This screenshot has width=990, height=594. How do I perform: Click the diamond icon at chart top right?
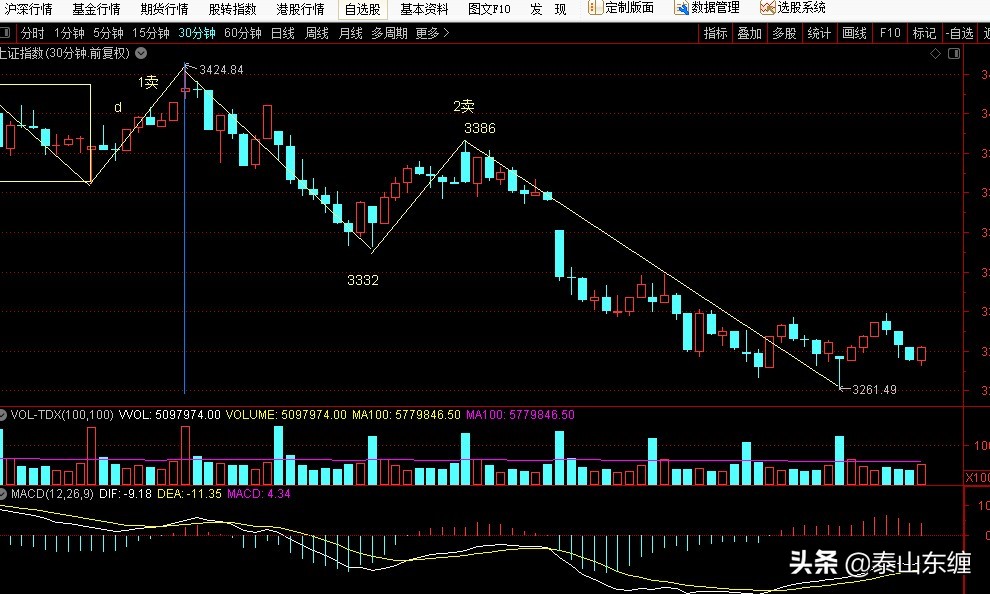[x=935, y=54]
